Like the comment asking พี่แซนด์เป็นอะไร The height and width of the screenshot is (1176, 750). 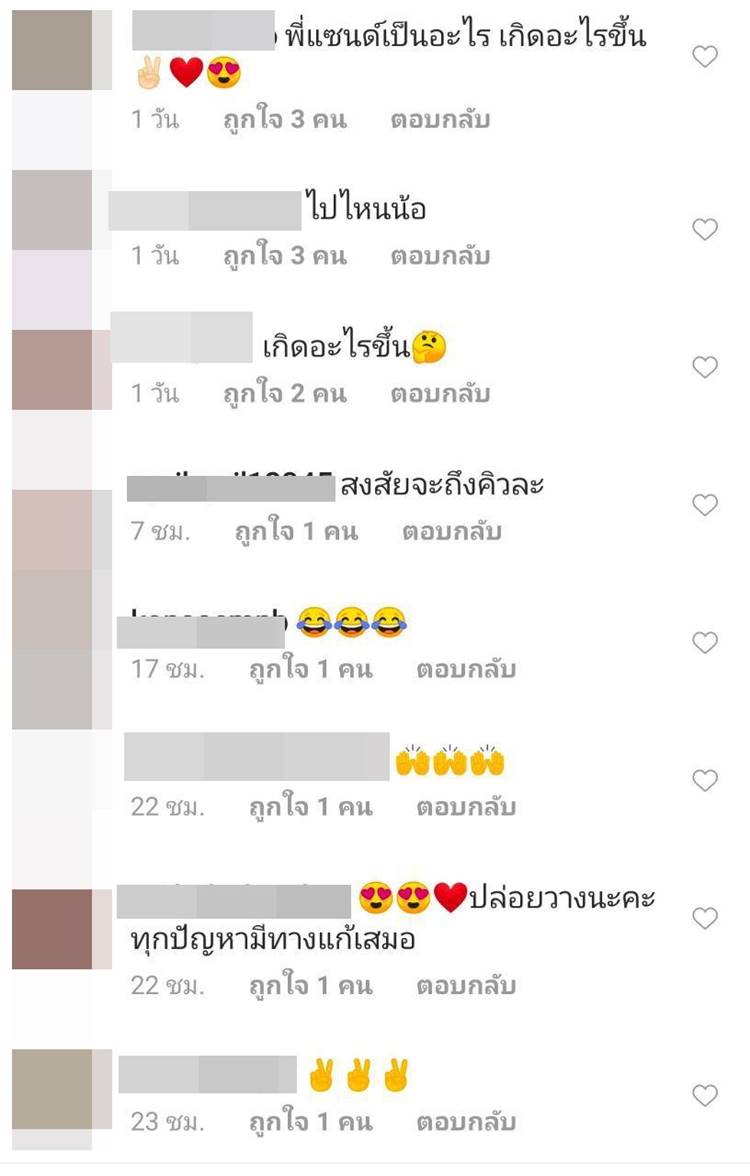tap(704, 56)
